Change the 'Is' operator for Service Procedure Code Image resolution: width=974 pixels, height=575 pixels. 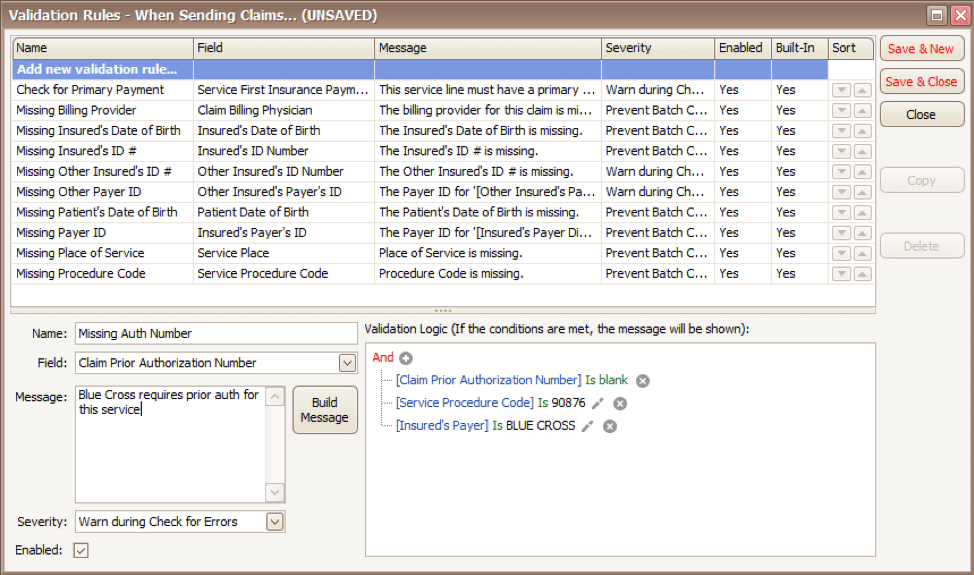click(543, 403)
